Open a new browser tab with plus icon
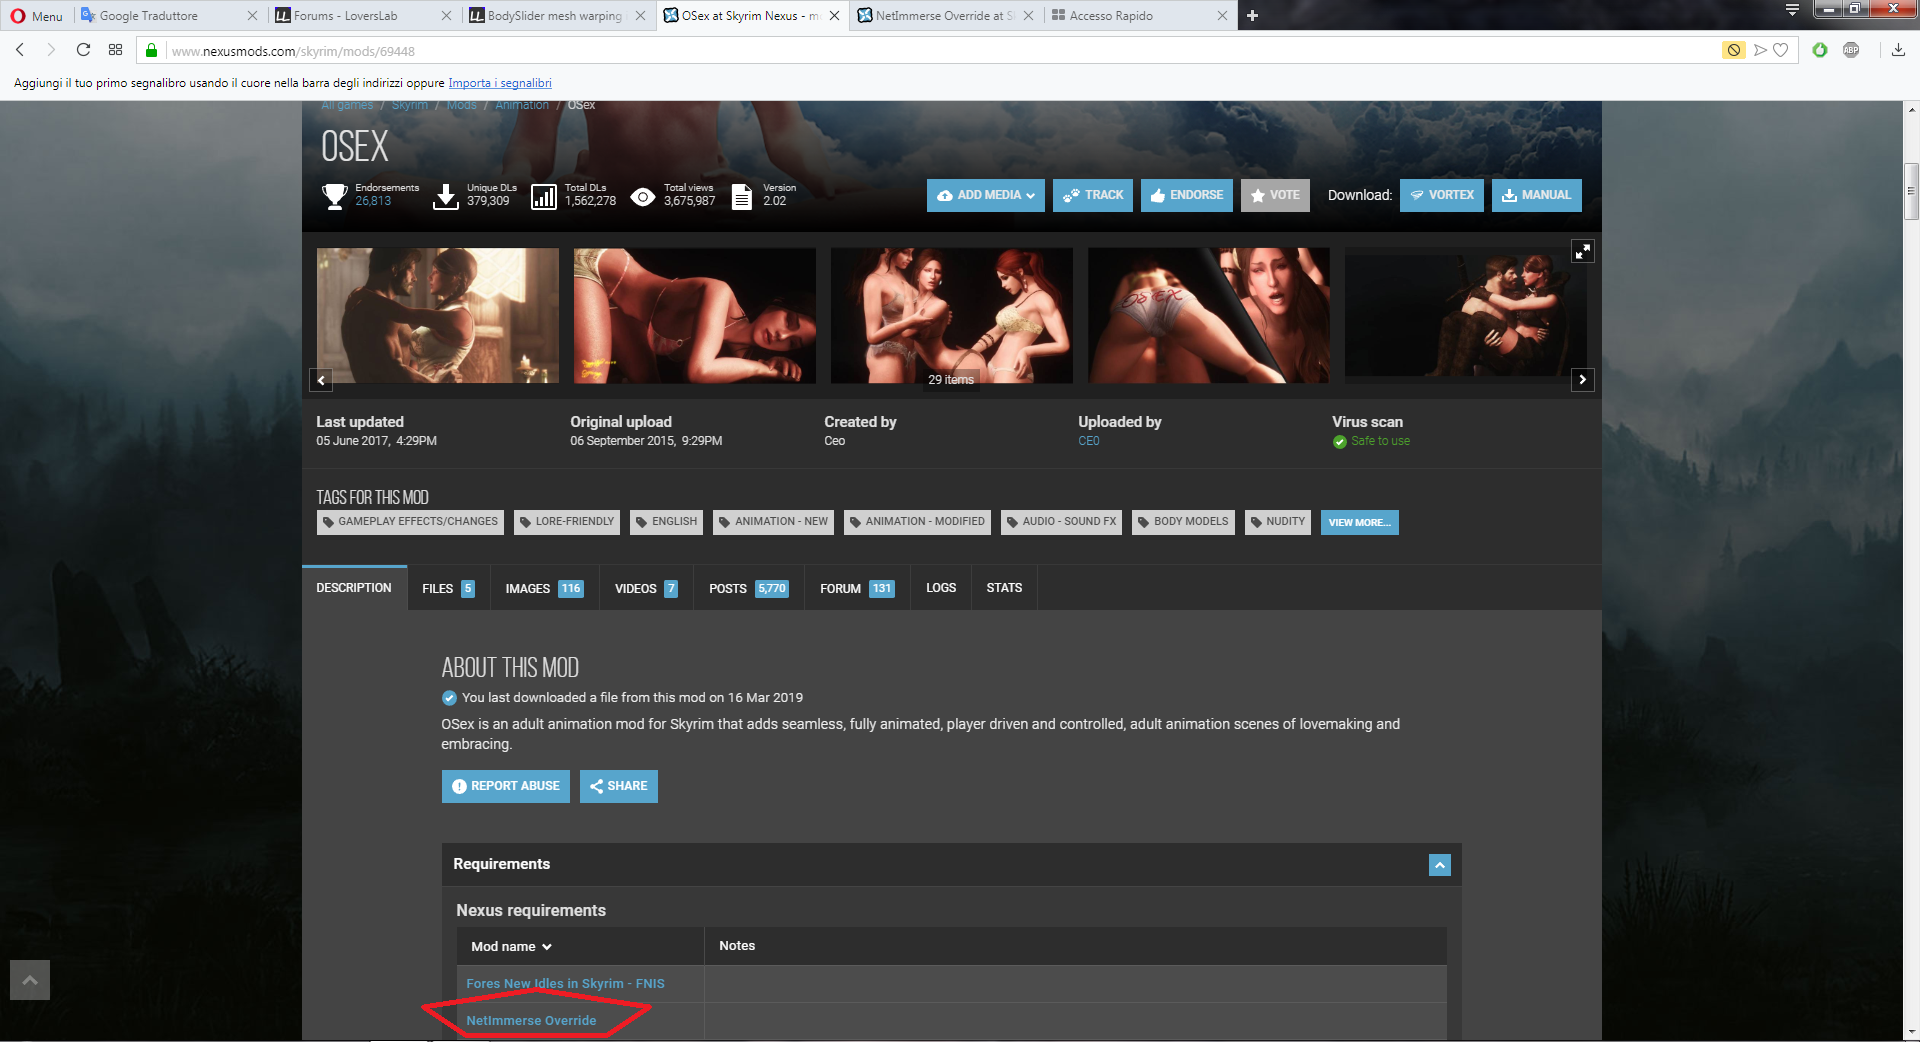The height and width of the screenshot is (1042, 1920). pyautogui.click(x=1252, y=15)
